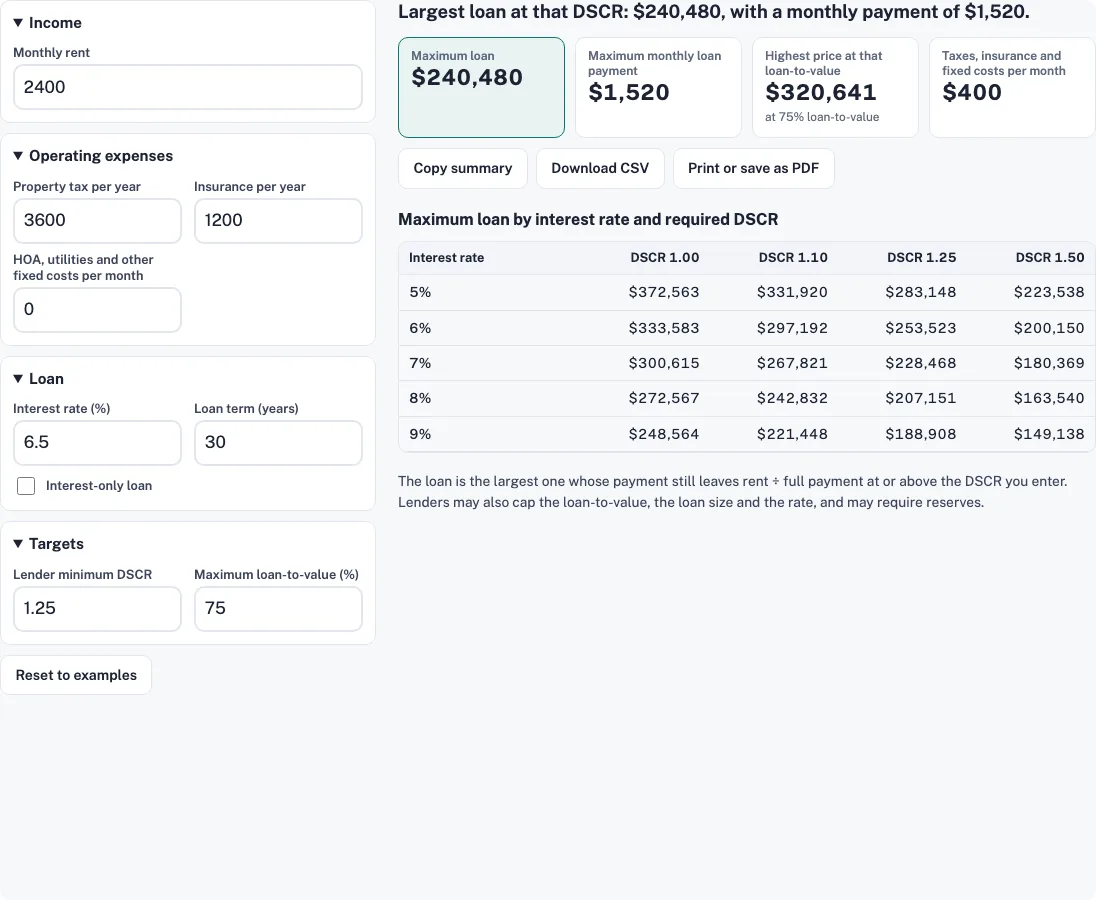Collapse the Loan section

coord(38,379)
